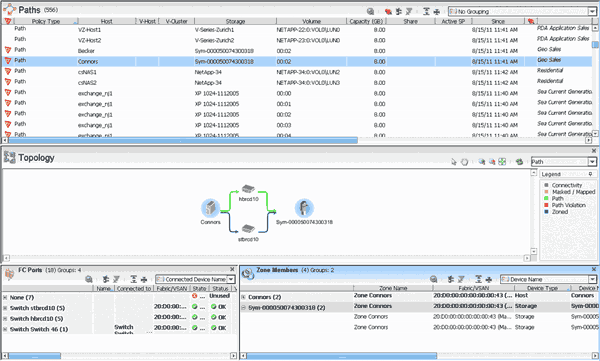The image size is (600, 361).
Task: Click the search icon in Zone Members toolbar
Action: [x=434, y=279]
